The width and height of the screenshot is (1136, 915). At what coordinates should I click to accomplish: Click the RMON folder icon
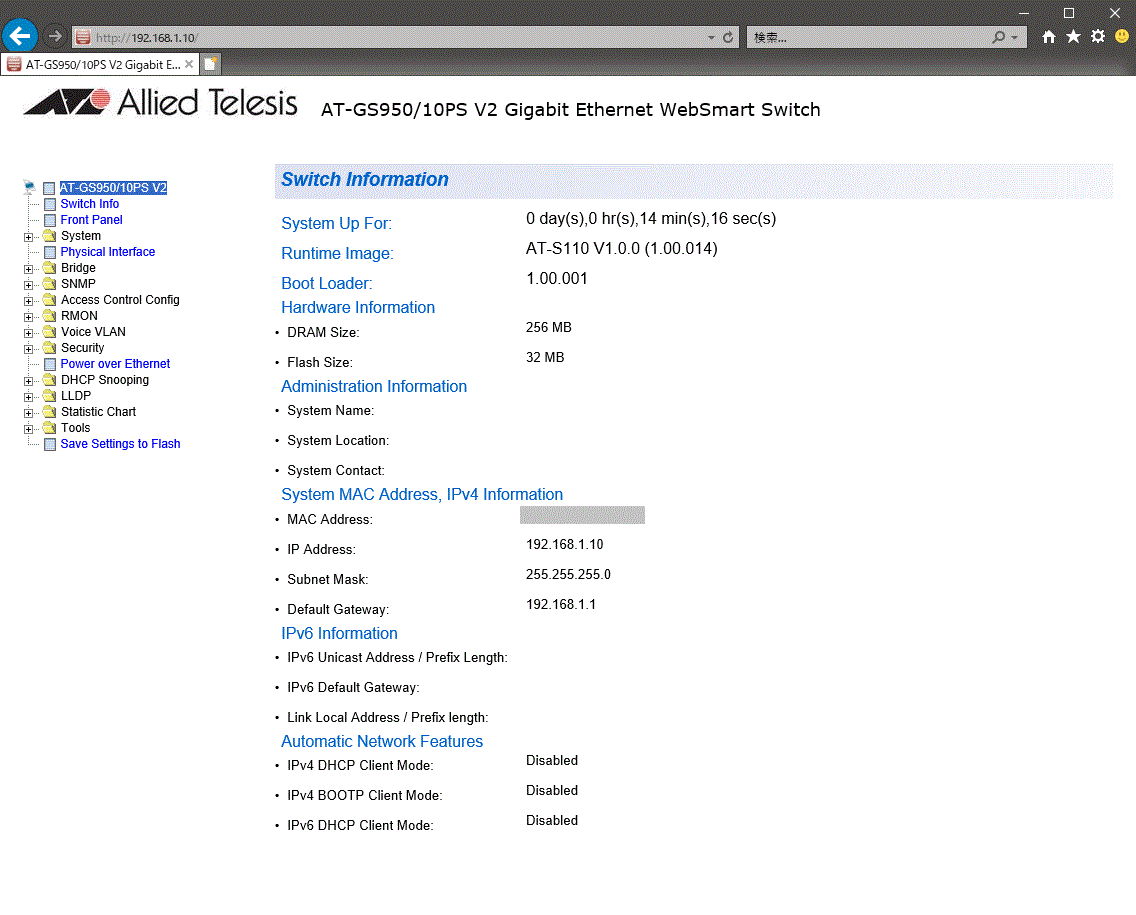(x=49, y=315)
